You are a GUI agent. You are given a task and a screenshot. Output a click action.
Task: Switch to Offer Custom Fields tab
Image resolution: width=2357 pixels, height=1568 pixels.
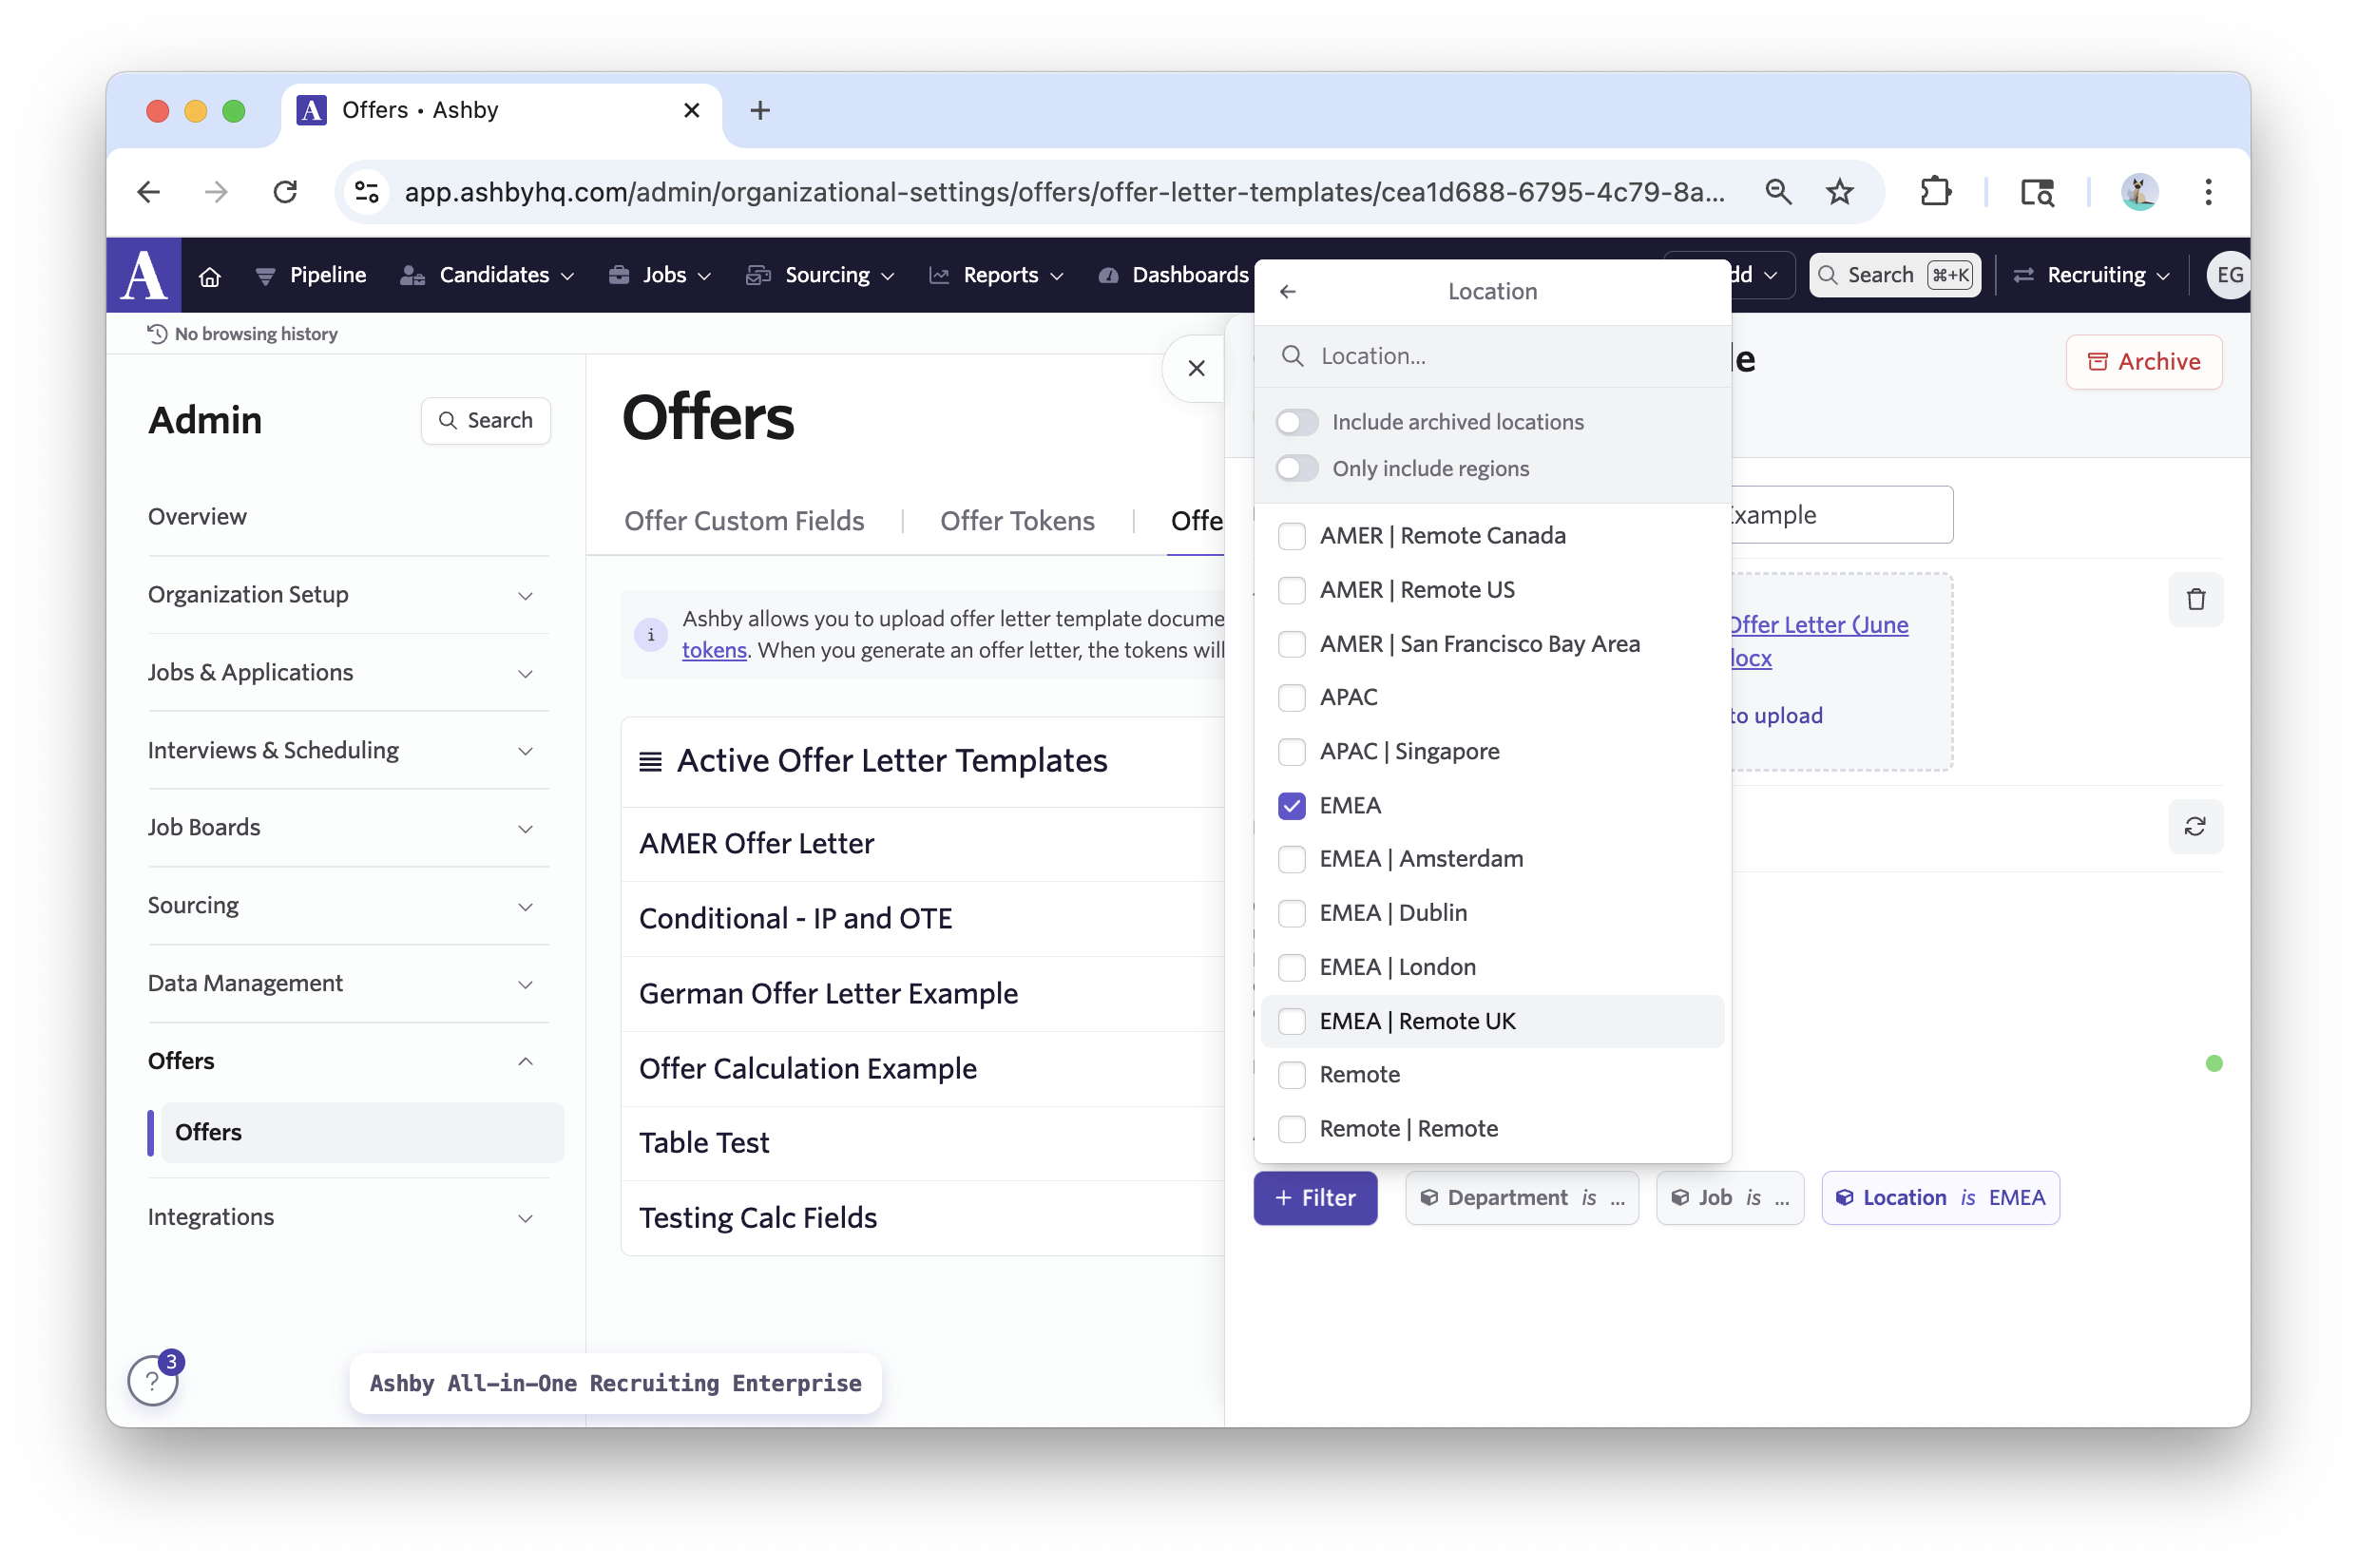click(x=744, y=521)
